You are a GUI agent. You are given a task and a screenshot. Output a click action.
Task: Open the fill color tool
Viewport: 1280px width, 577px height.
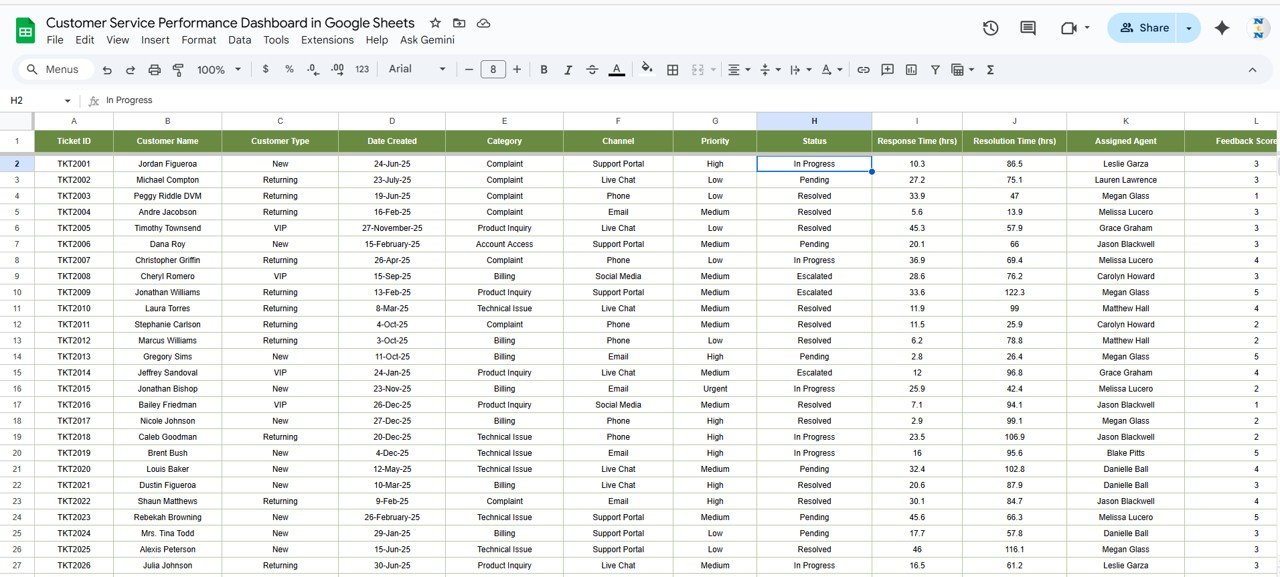pos(646,70)
